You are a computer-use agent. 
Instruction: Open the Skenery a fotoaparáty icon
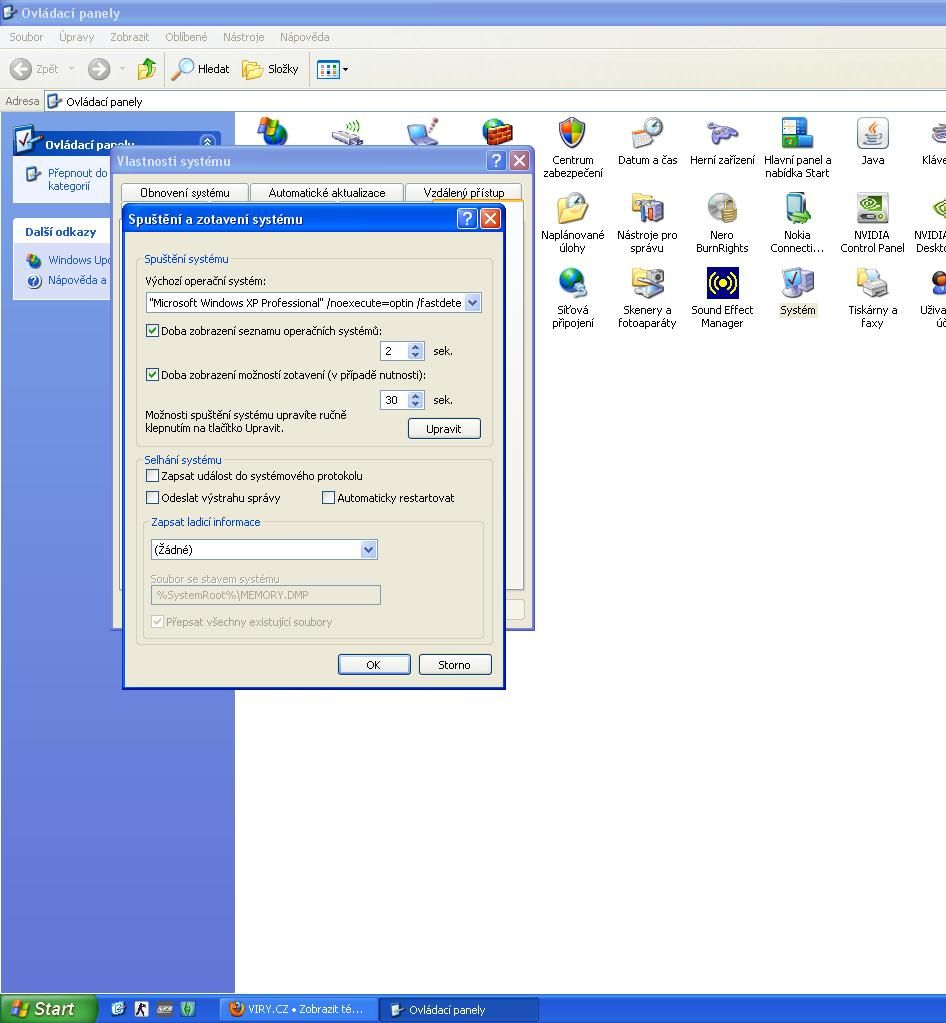(x=647, y=284)
